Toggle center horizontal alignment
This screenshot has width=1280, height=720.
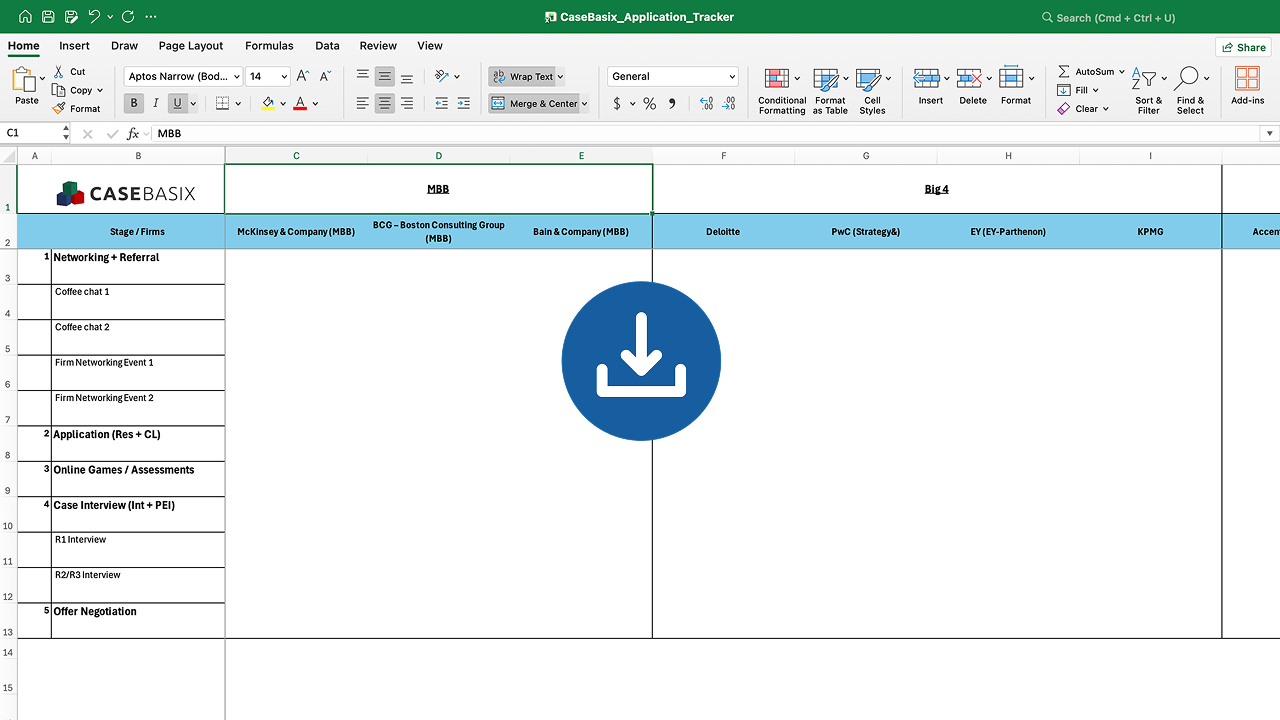point(384,103)
